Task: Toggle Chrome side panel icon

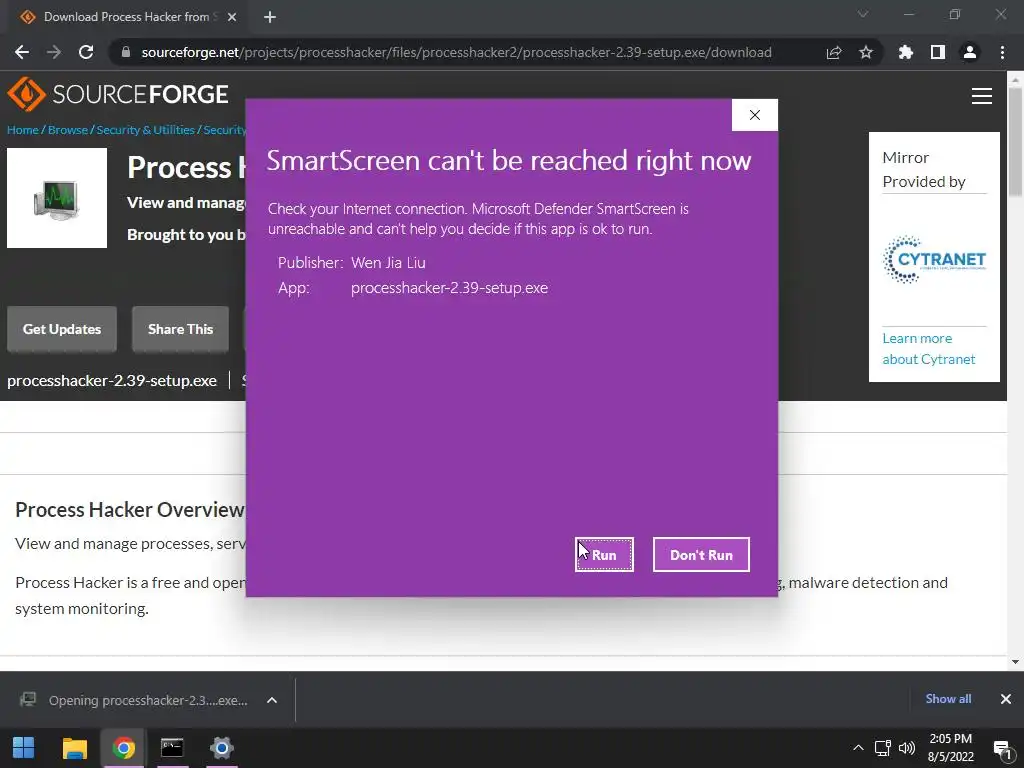Action: 938,52
